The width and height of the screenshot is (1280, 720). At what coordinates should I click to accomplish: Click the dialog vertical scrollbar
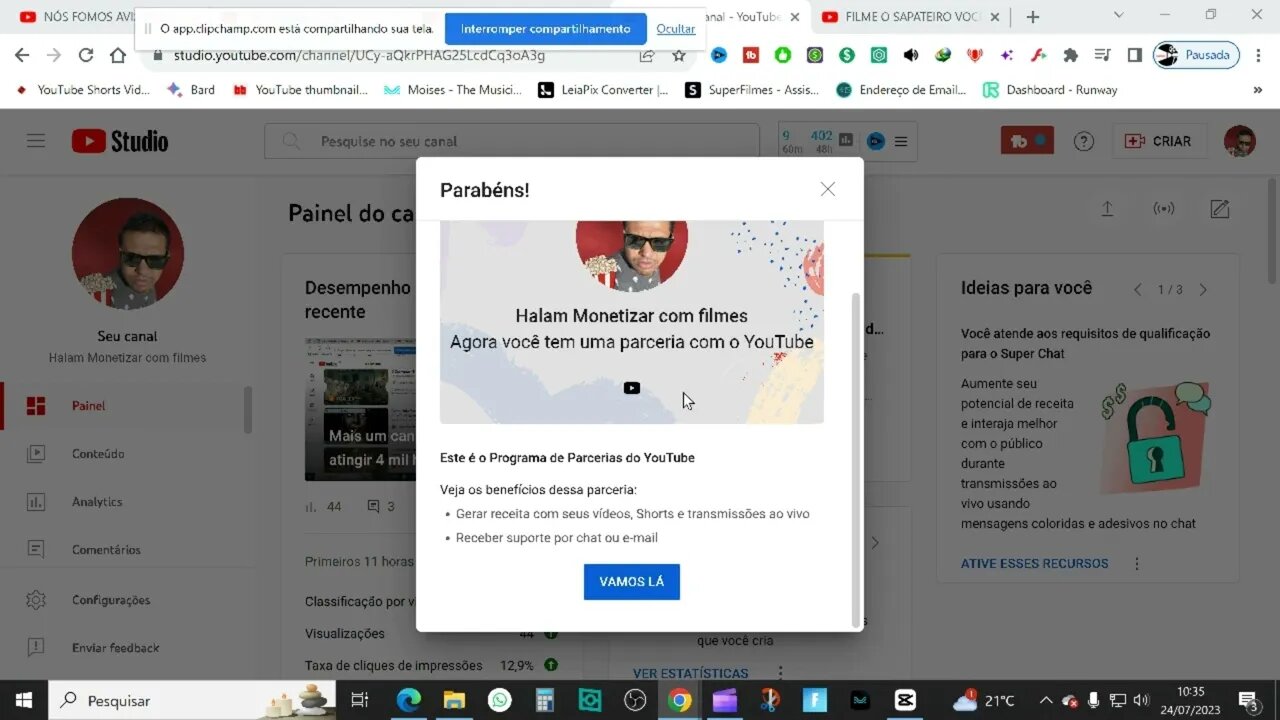855,460
